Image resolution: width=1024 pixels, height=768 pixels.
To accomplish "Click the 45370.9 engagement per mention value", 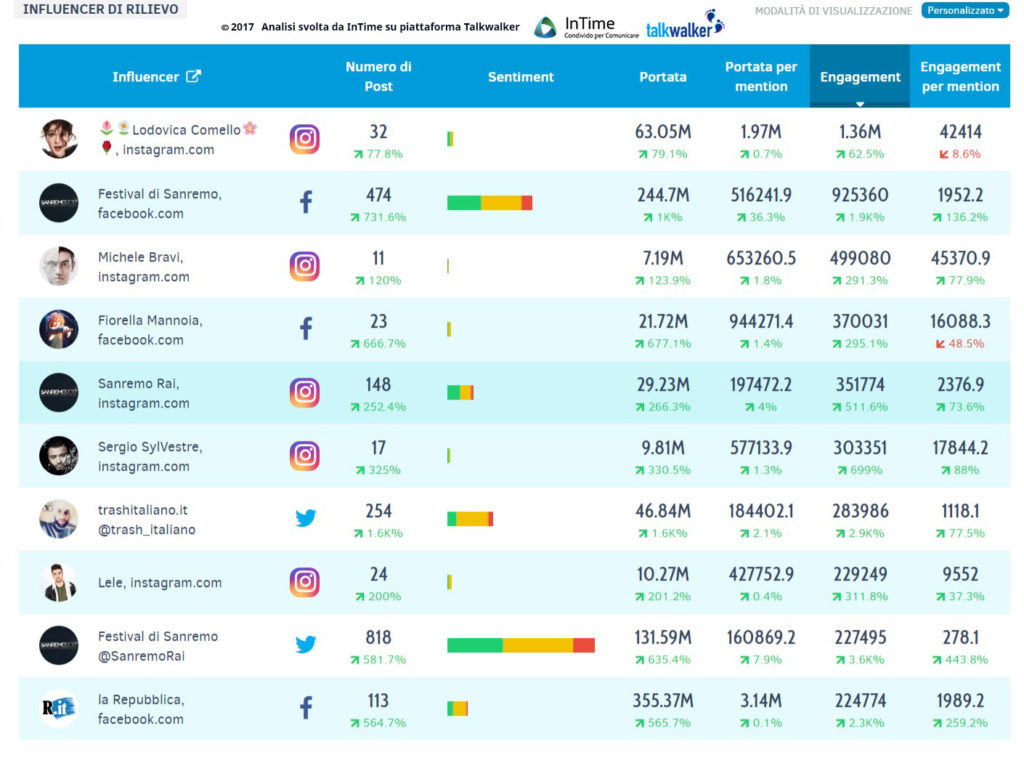I will [x=960, y=259].
